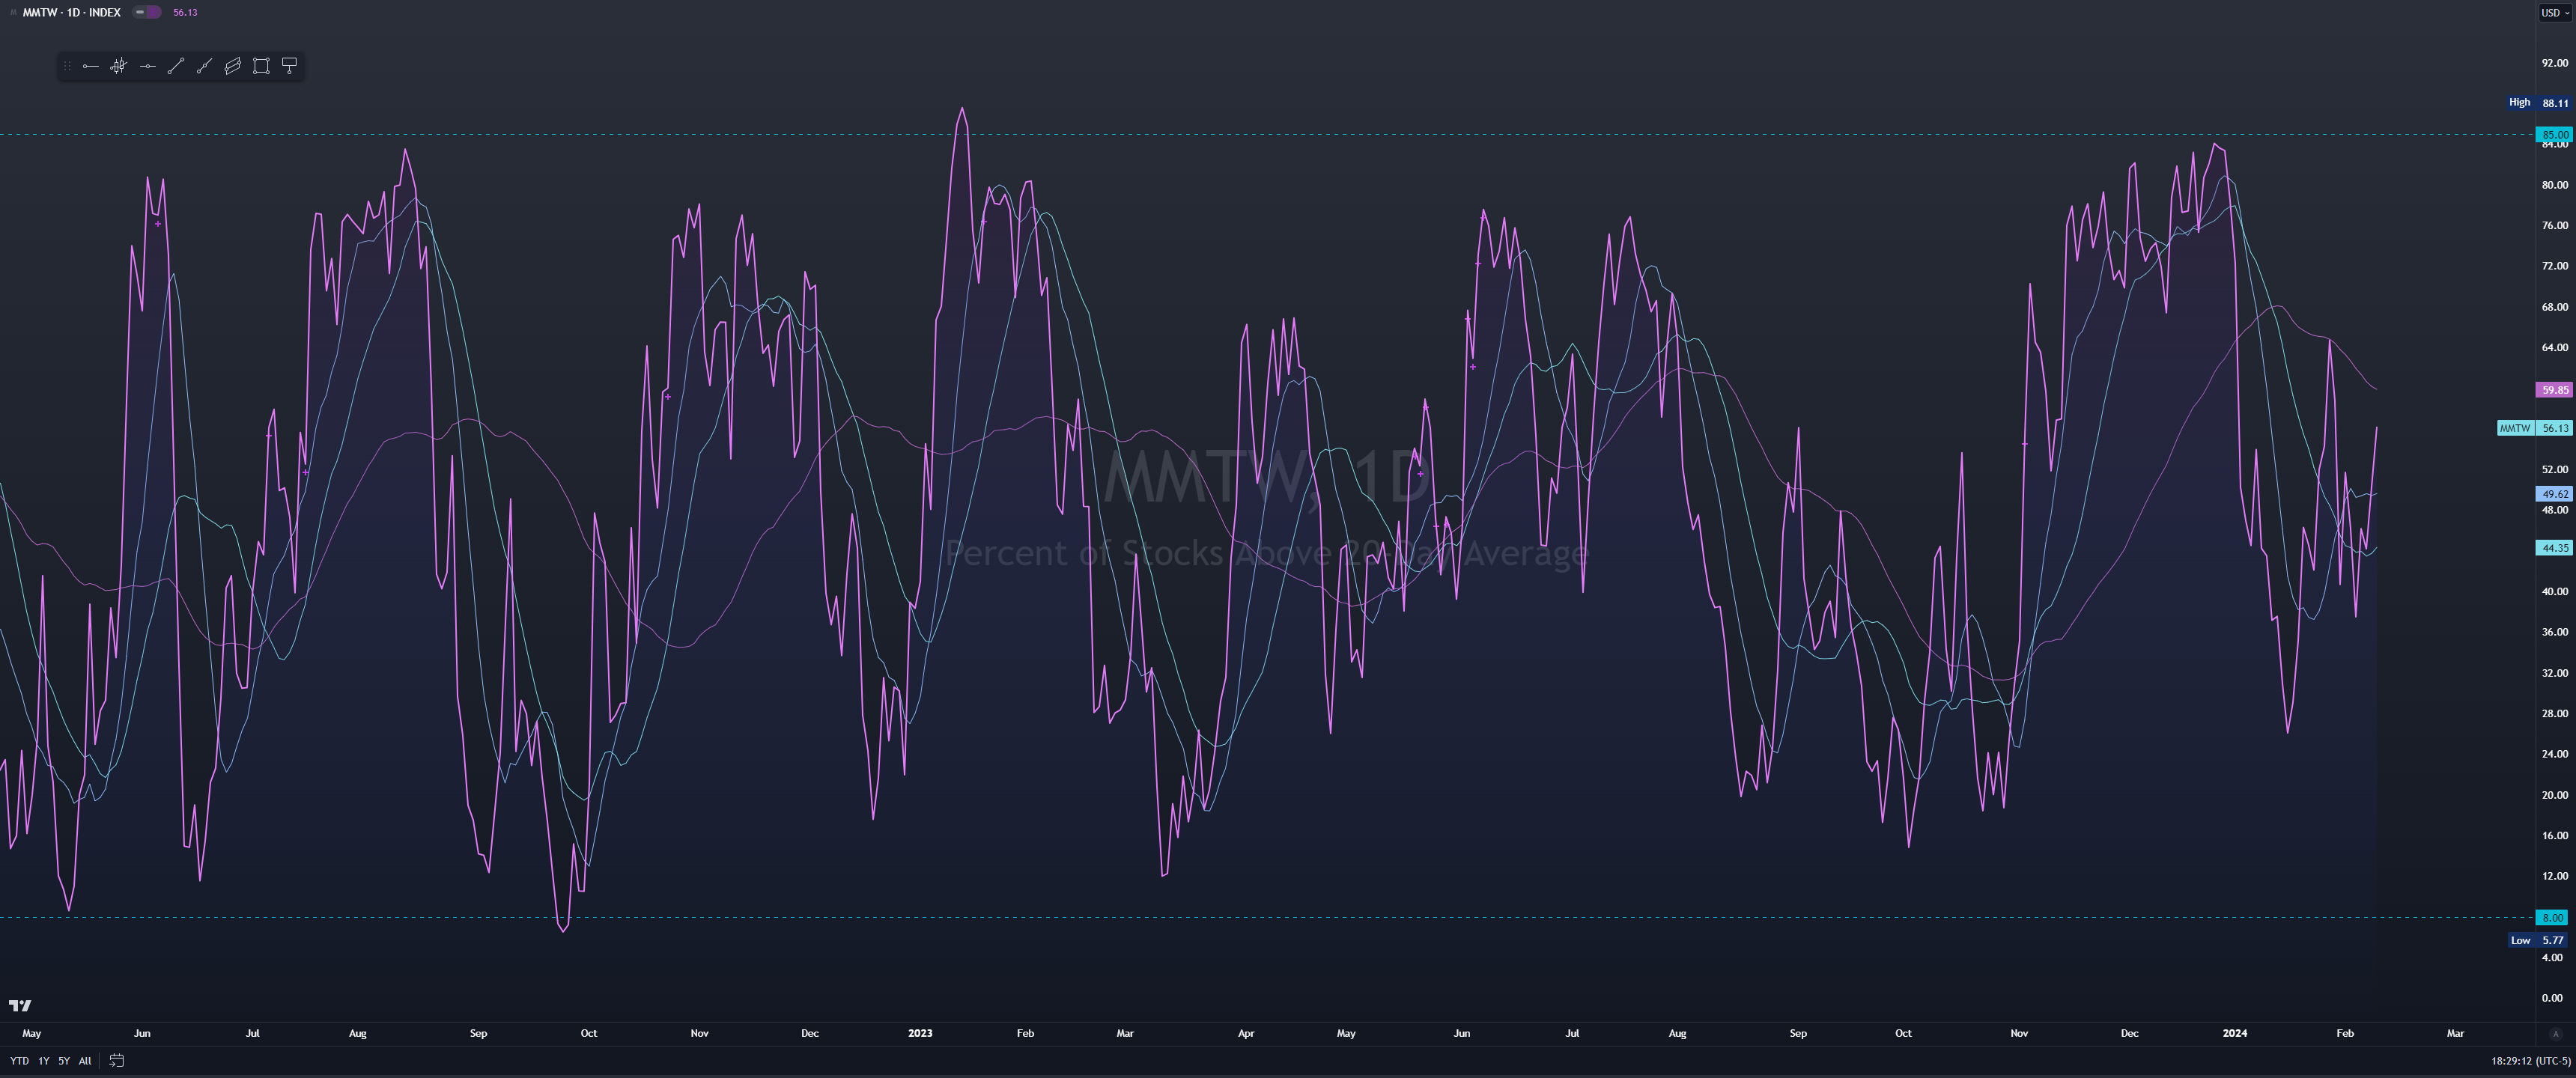This screenshot has width=2576, height=1078.
Task: Switch range to YTD
Action: 19,1060
